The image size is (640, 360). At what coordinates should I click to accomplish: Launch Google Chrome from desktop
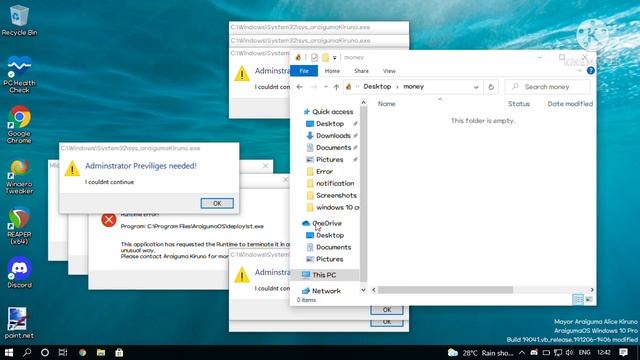19,124
